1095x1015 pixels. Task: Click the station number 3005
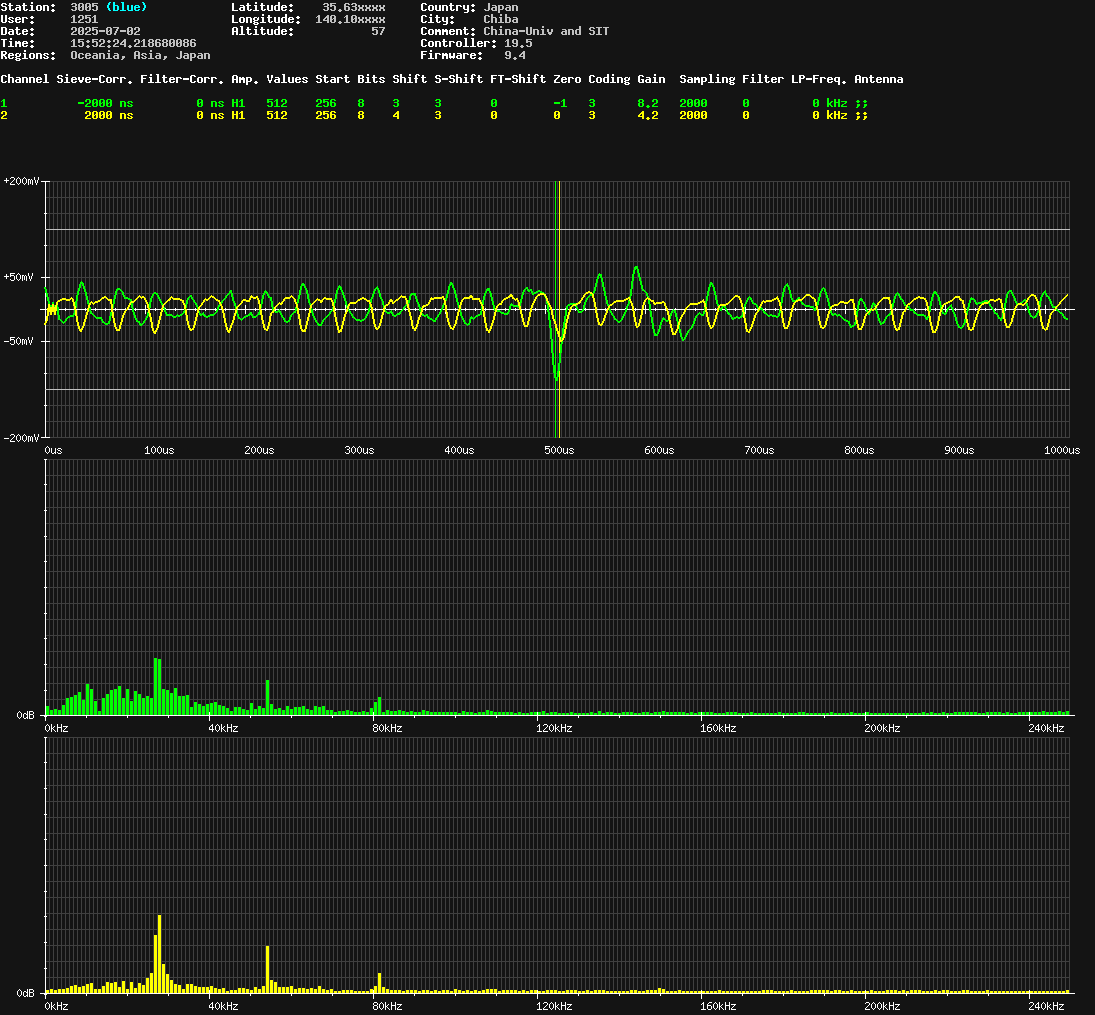(84, 7)
